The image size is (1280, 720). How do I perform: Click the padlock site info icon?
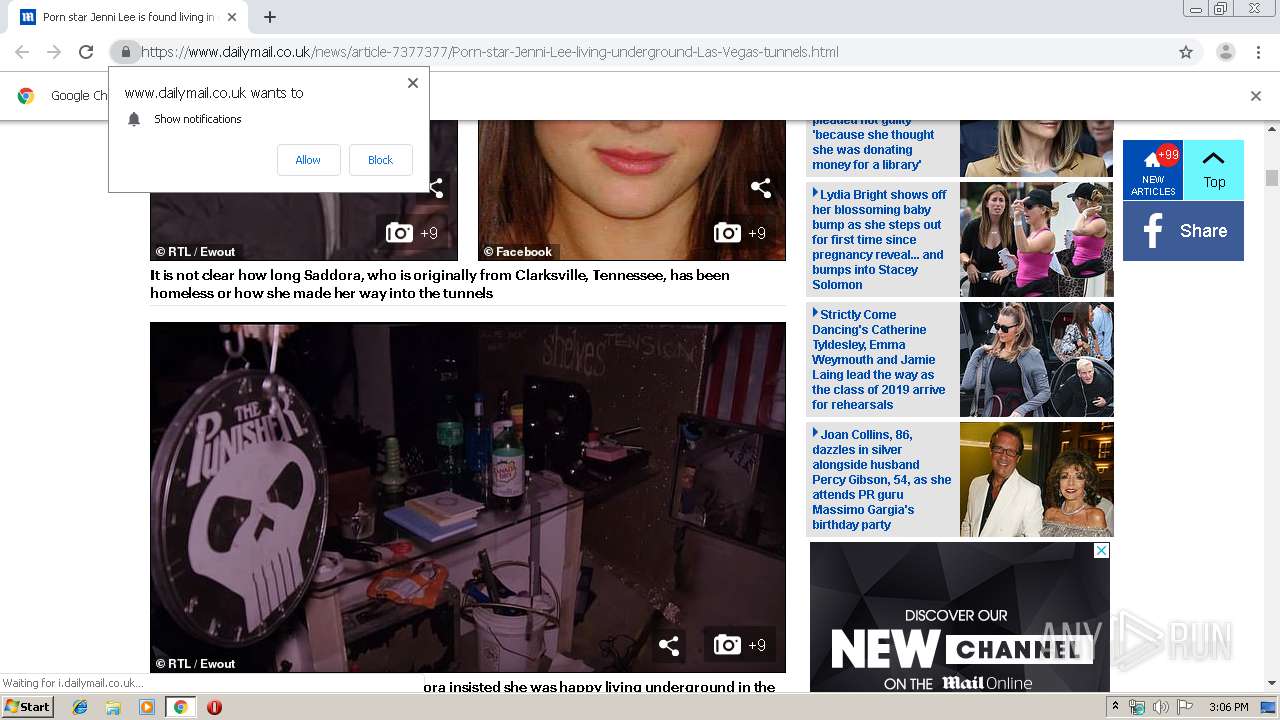[x=125, y=52]
